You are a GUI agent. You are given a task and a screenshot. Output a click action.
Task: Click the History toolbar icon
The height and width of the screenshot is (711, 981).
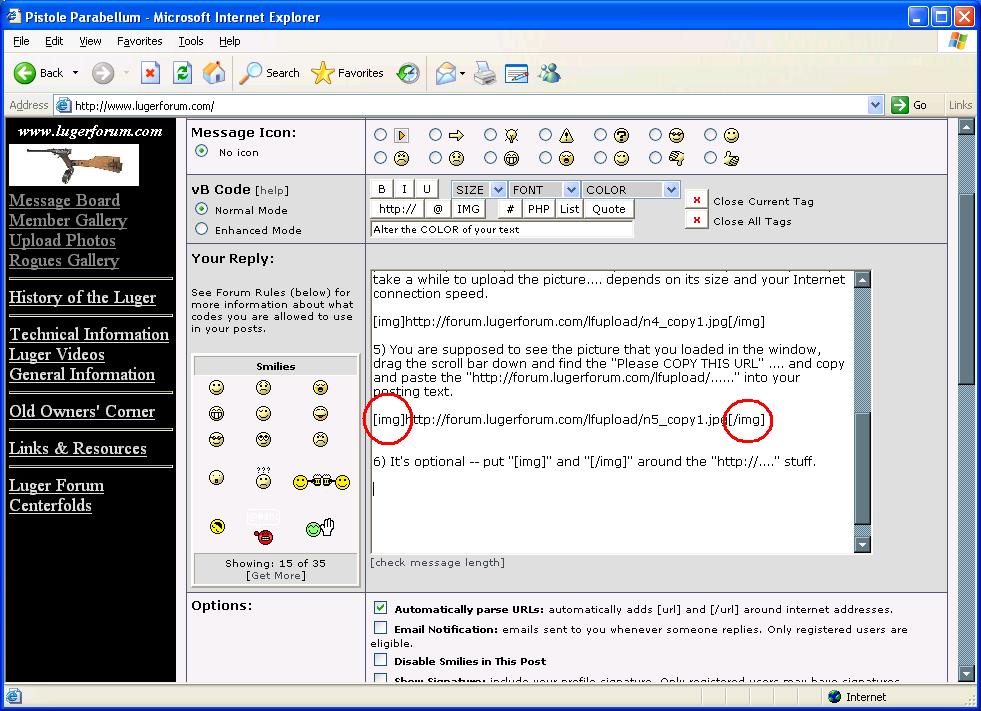pyautogui.click(x=408, y=73)
